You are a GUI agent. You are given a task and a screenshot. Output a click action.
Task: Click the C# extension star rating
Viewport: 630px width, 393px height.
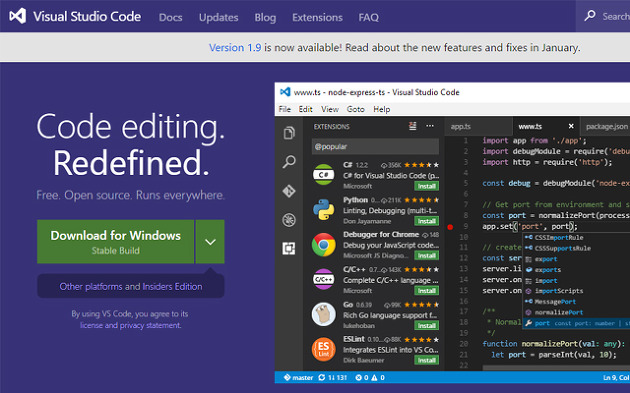(421, 165)
